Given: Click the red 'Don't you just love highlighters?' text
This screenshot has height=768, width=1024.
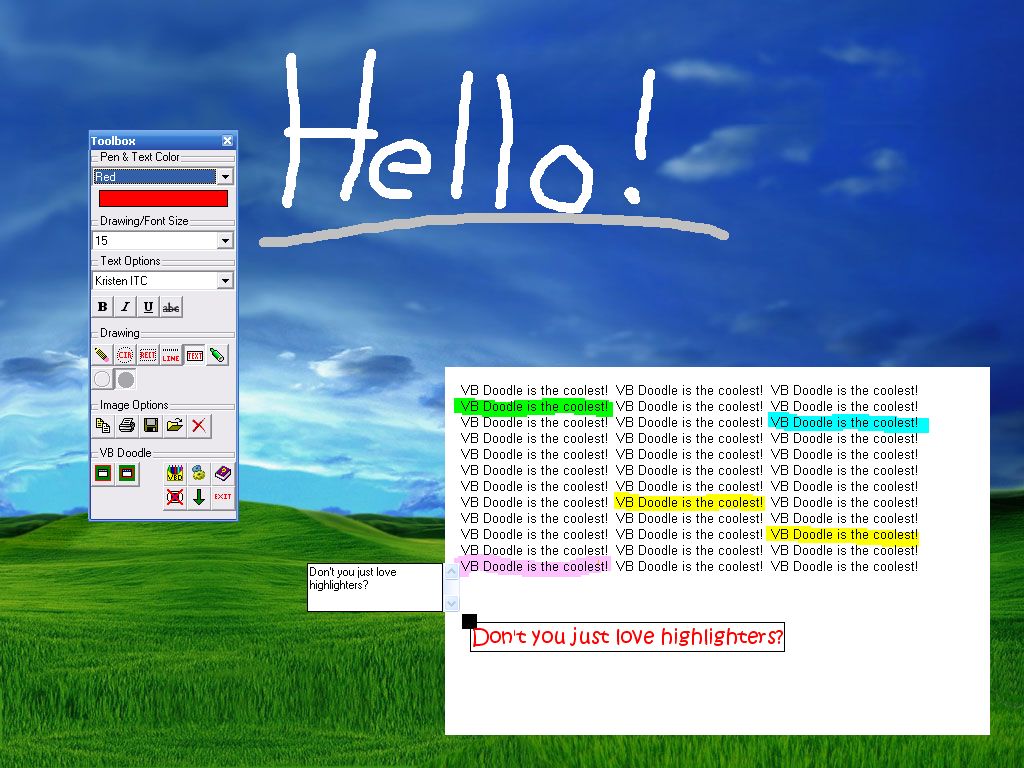Looking at the screenshot, I should coord(627,637).
